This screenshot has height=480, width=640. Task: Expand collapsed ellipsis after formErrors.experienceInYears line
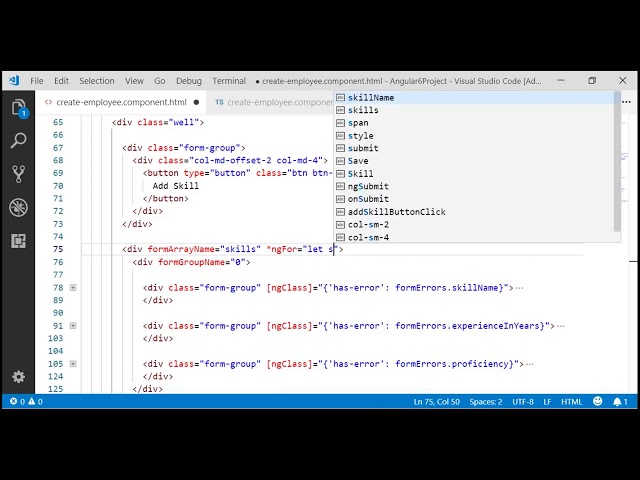(x=561, y=326)
